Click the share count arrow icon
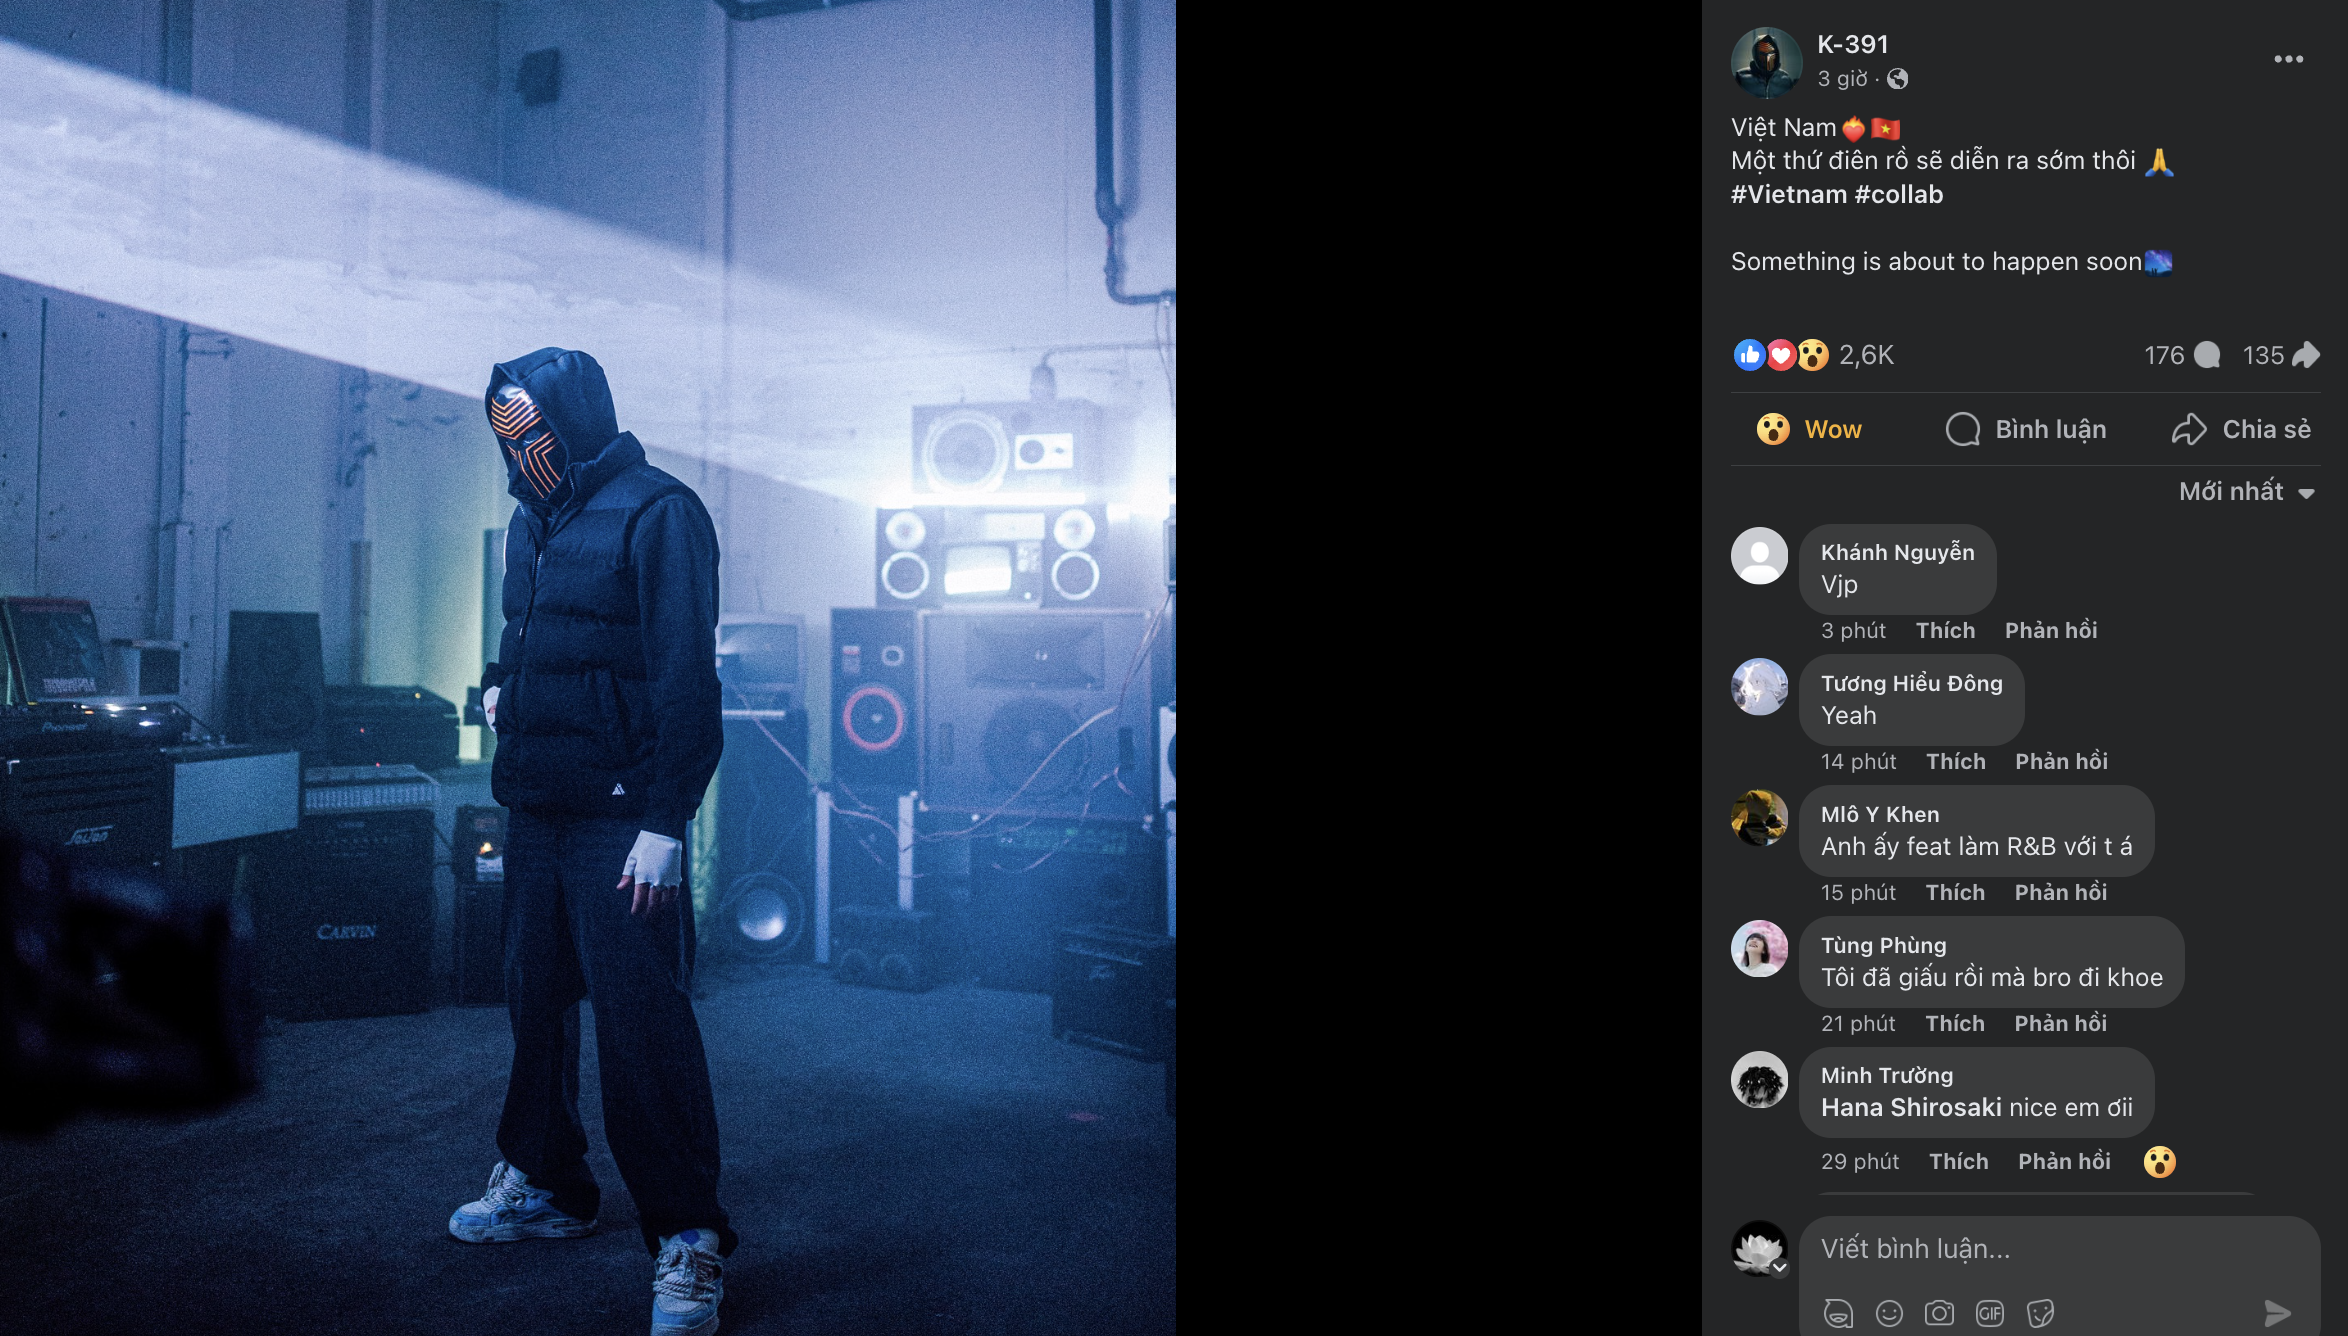Screen dimensions: 2348x1336 2305,355
